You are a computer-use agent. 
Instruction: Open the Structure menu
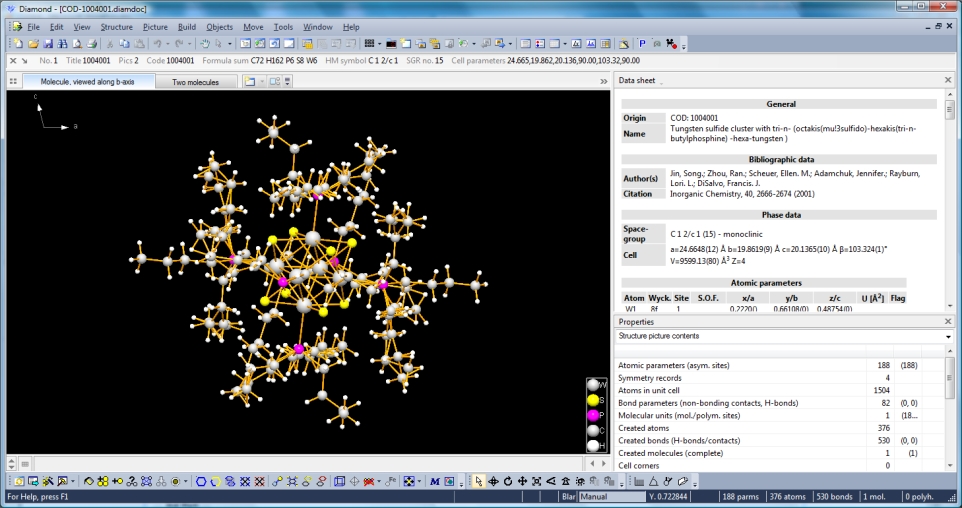click(x=116, y=27)
